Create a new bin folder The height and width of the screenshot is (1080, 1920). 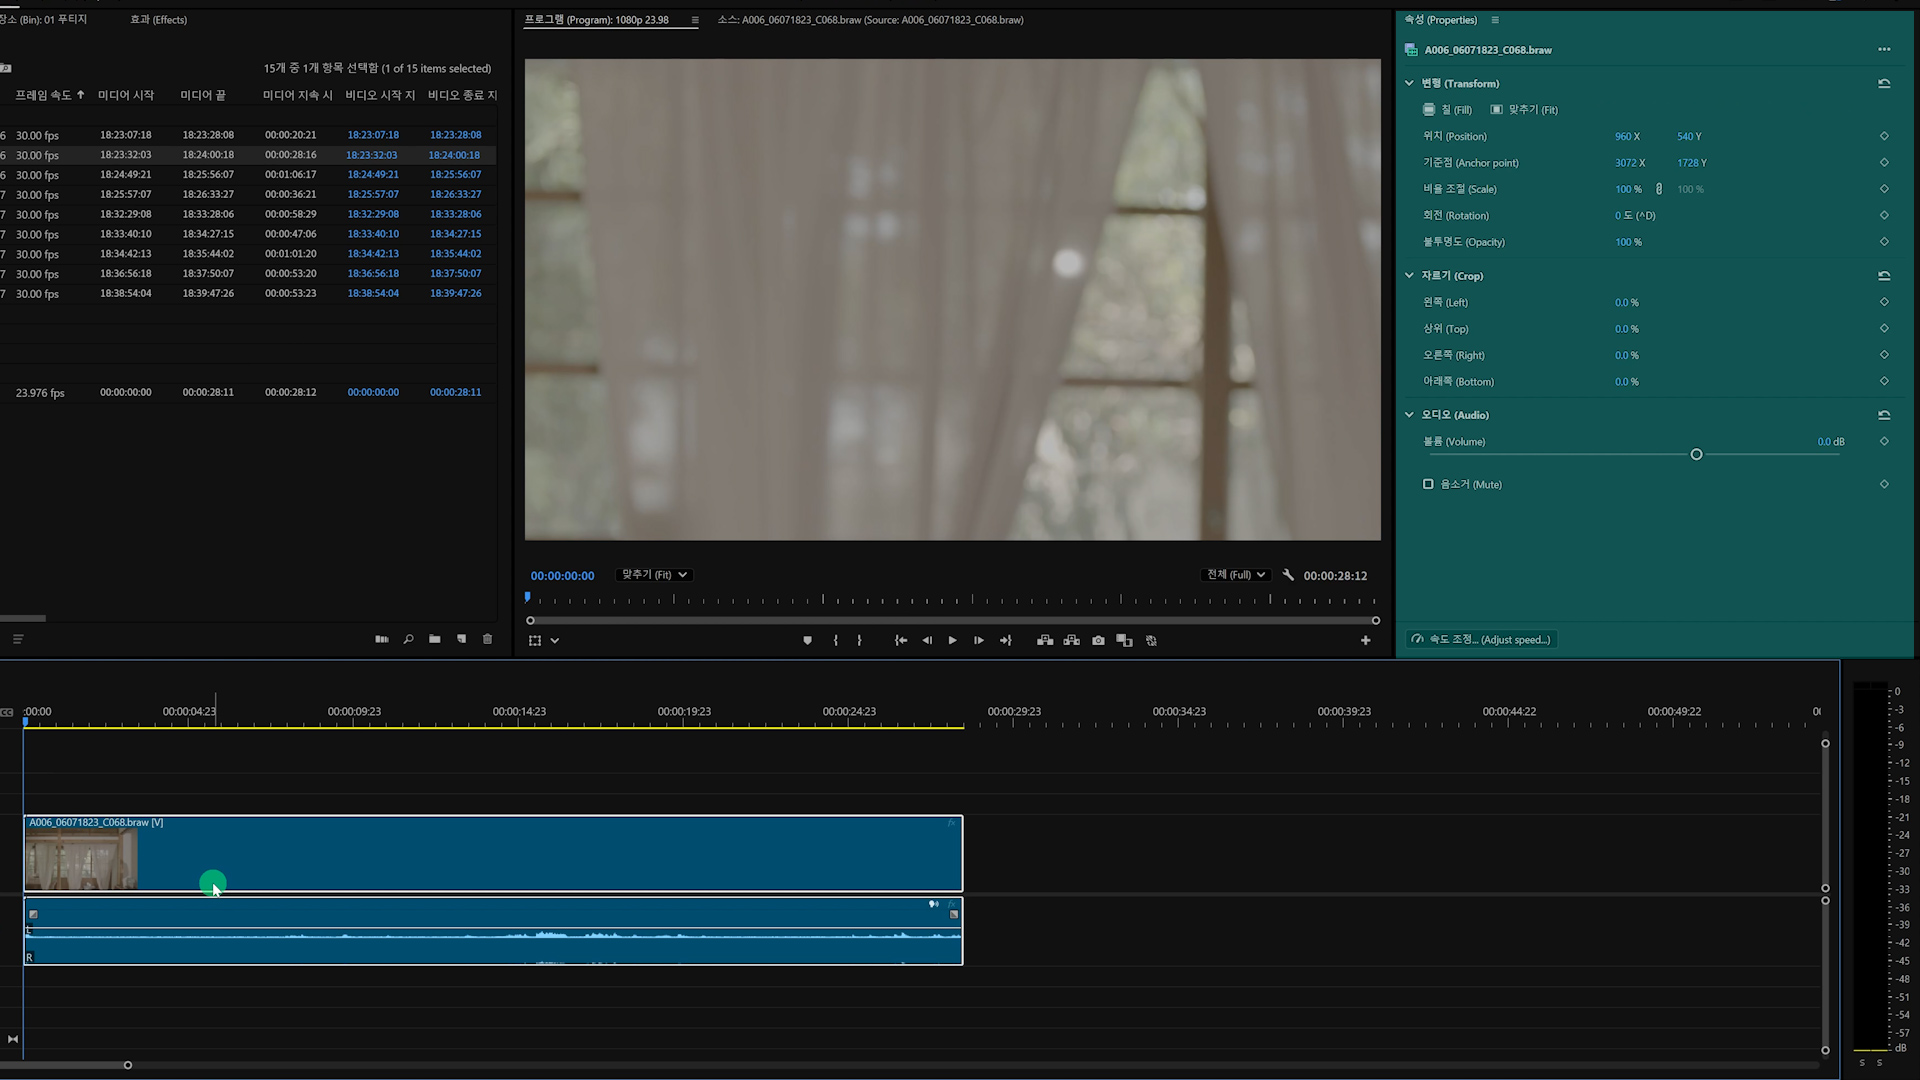[x=435, y=639]
